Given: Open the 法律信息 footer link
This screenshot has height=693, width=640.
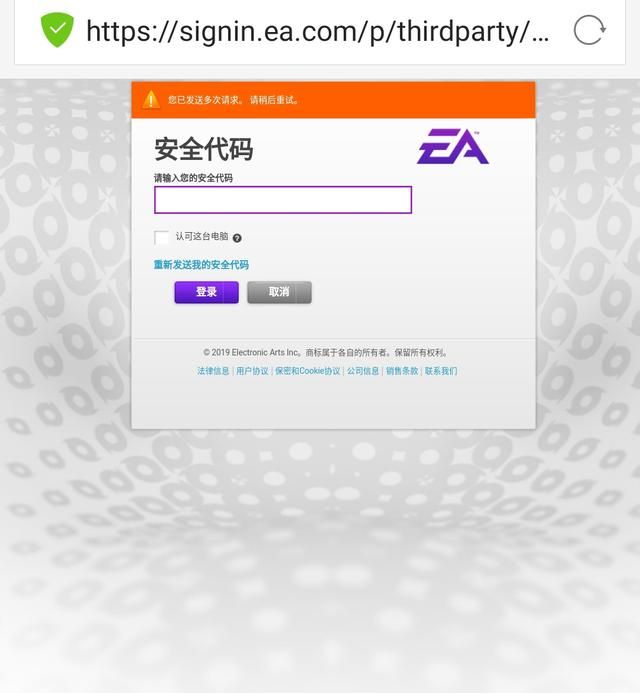Looking at the screenshot, I should [213, 371].
